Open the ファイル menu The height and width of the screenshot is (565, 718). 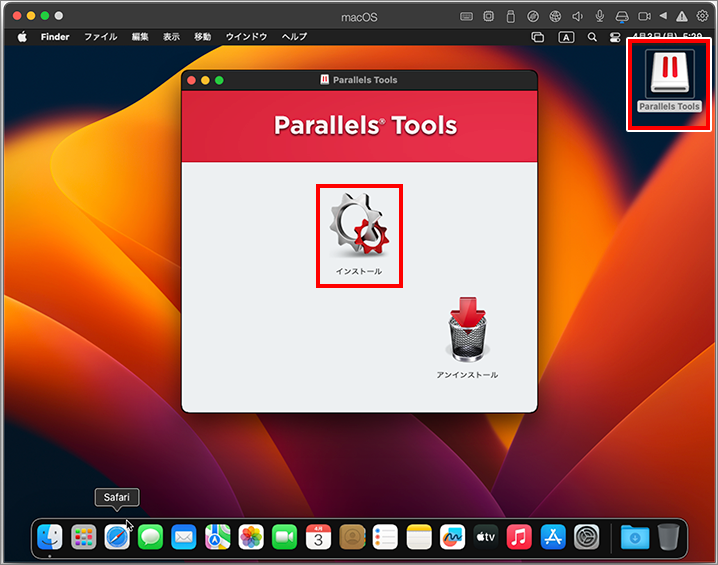point(101,37)
